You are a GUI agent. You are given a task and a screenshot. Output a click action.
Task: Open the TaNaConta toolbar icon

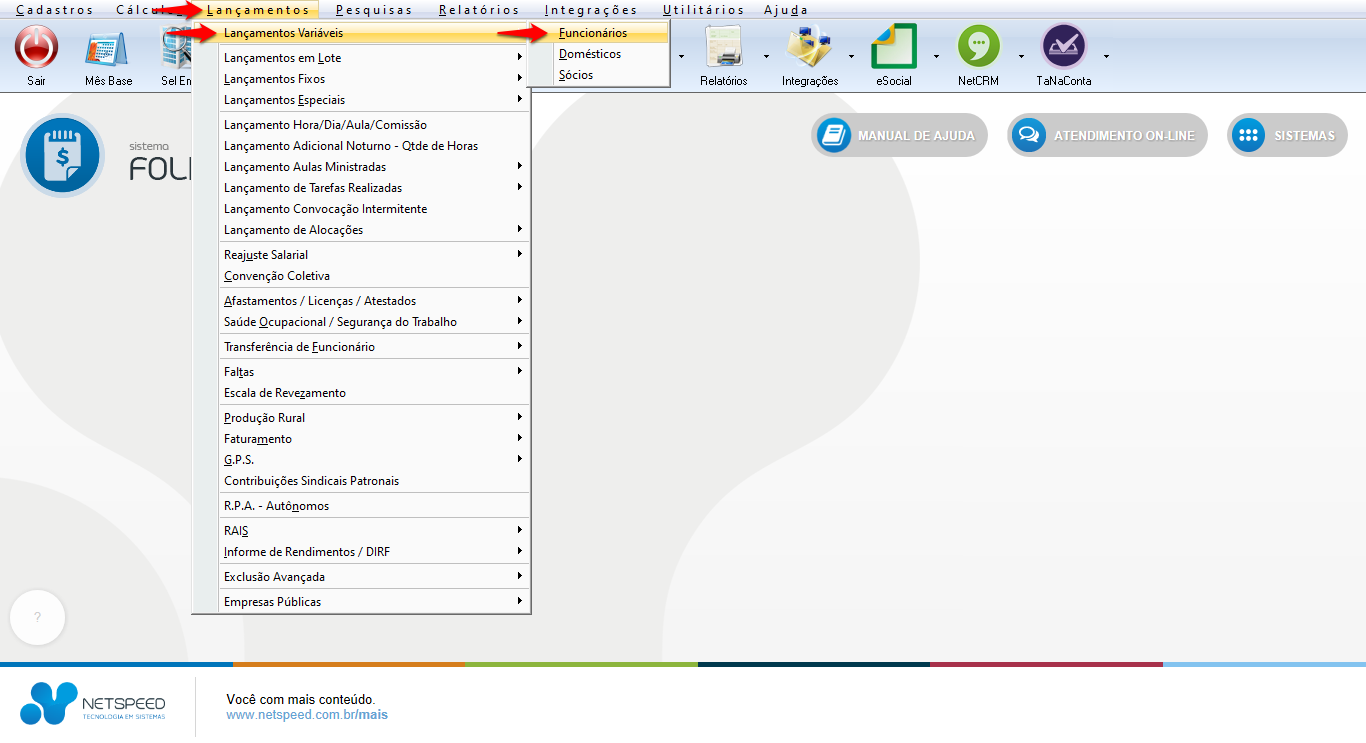point(1063,48)
